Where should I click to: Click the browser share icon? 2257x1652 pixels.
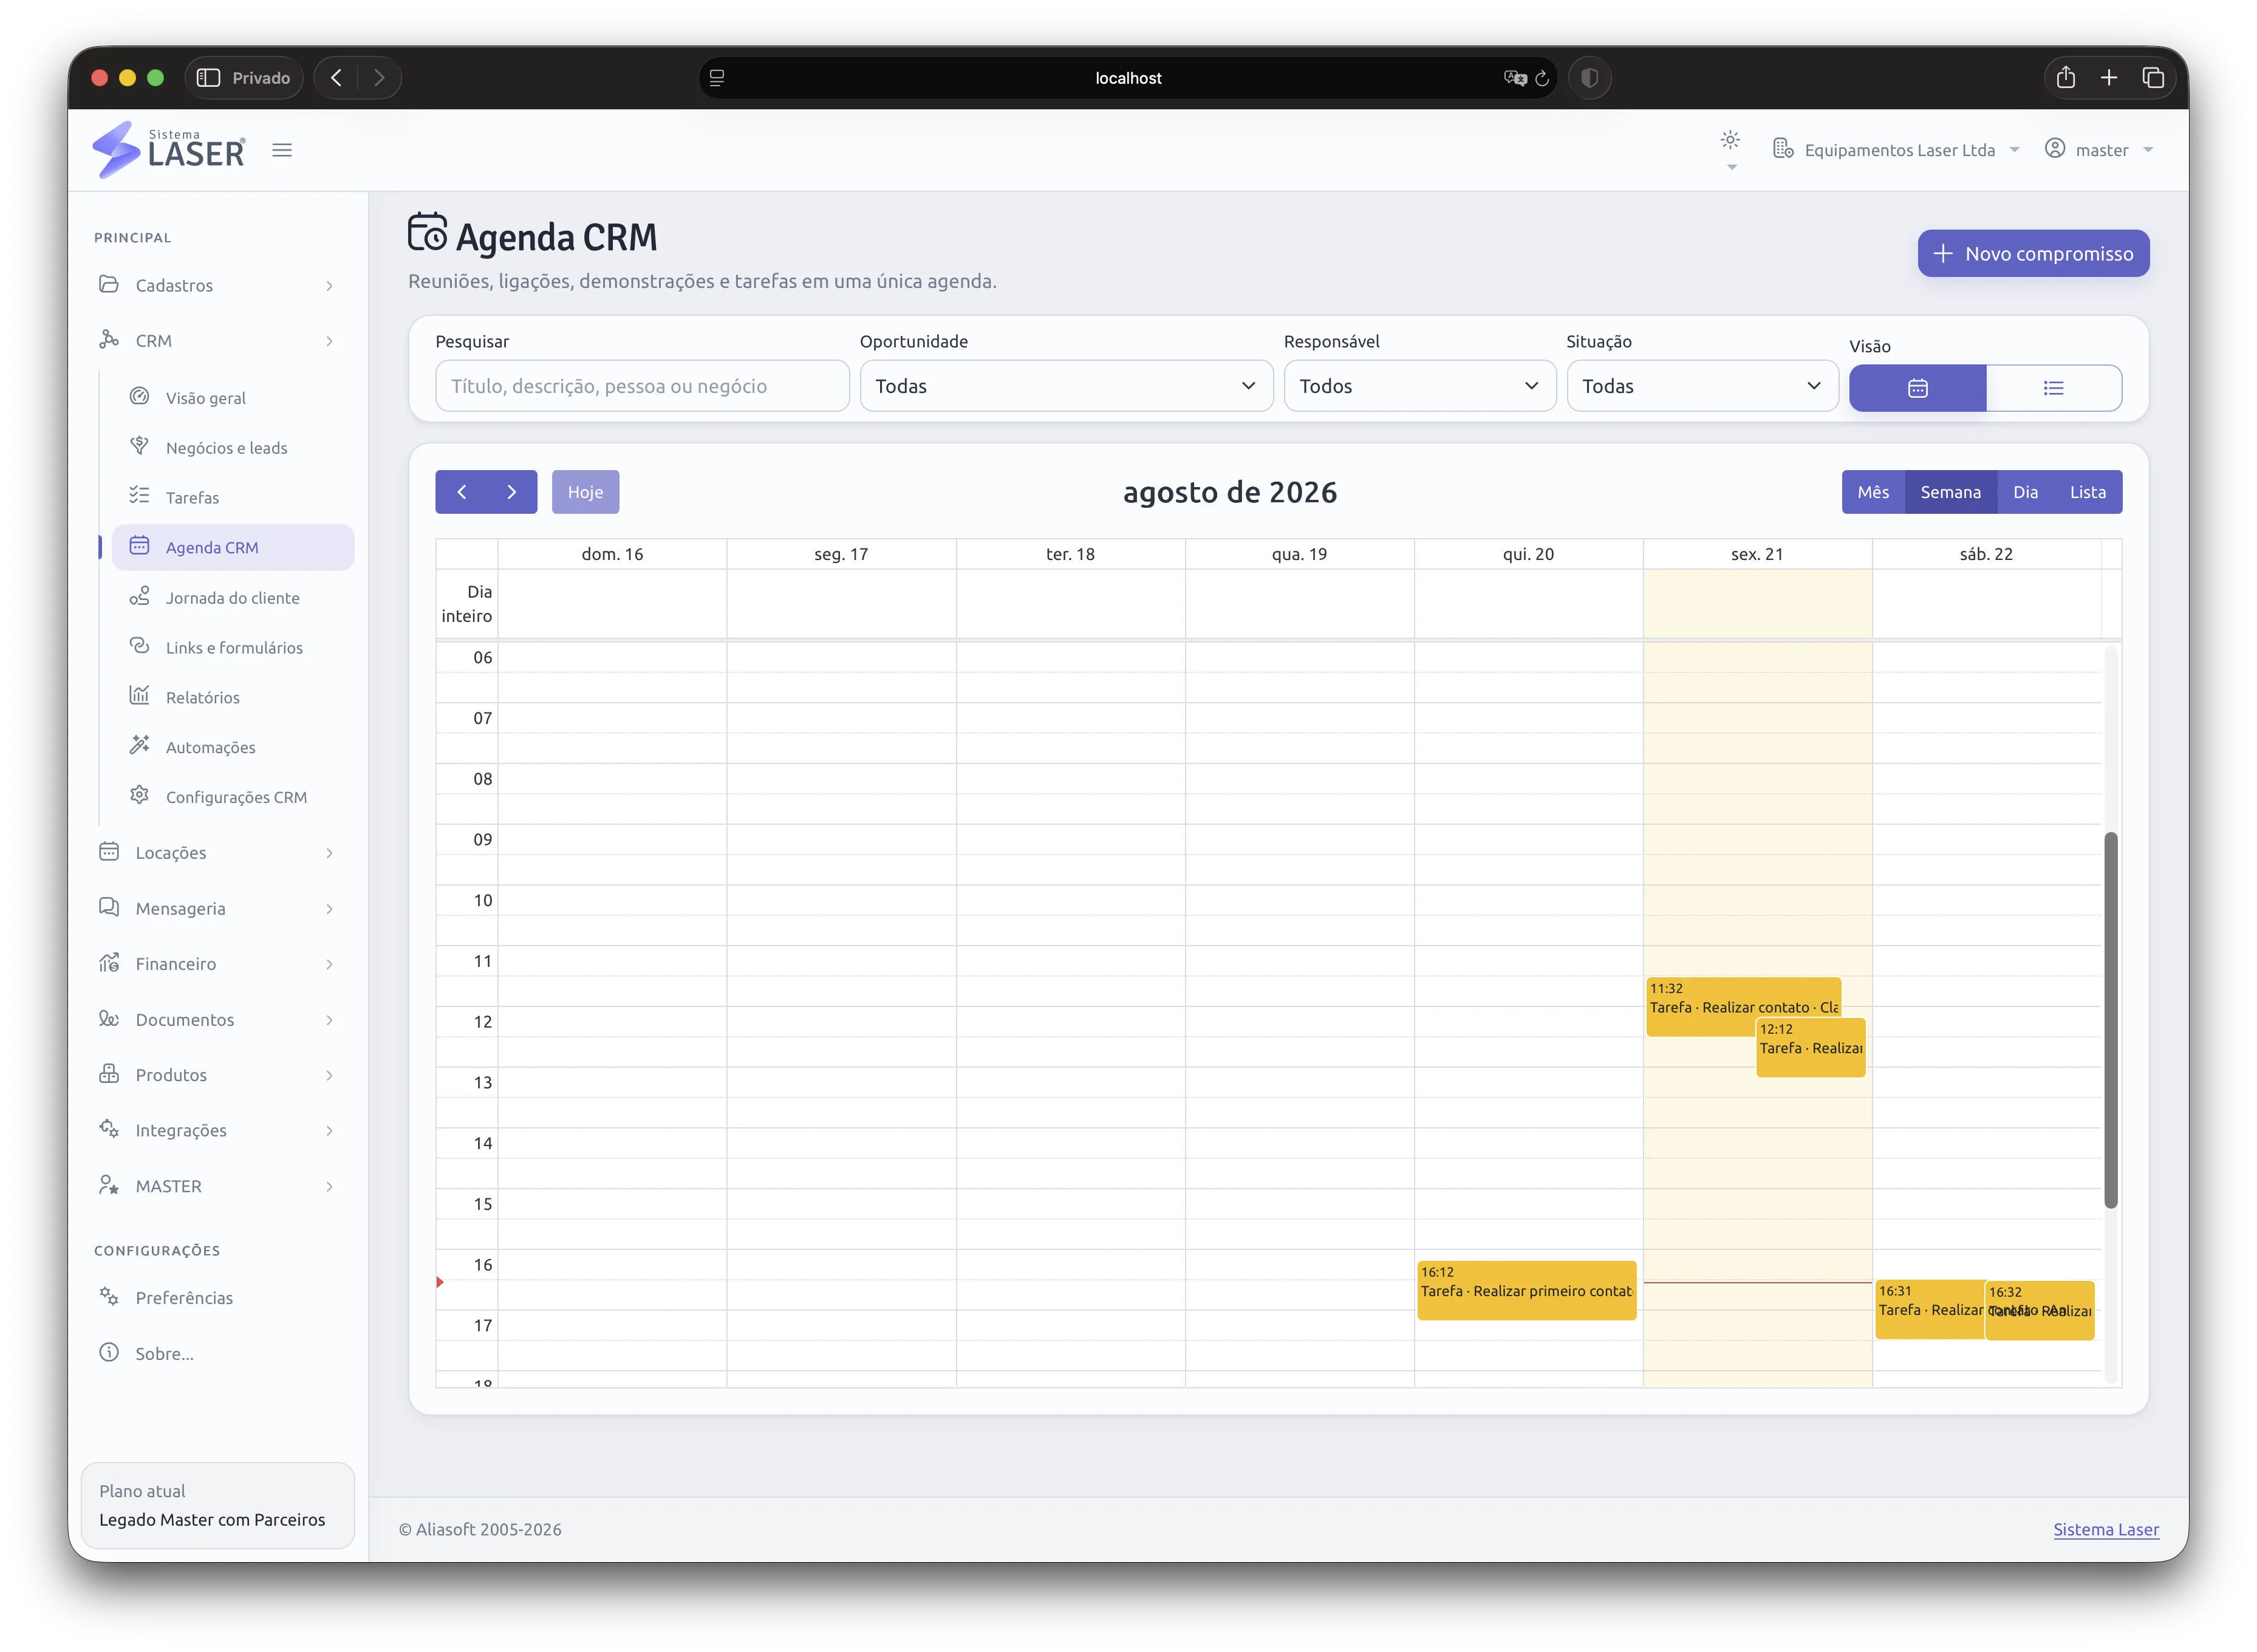(2065, 77)
